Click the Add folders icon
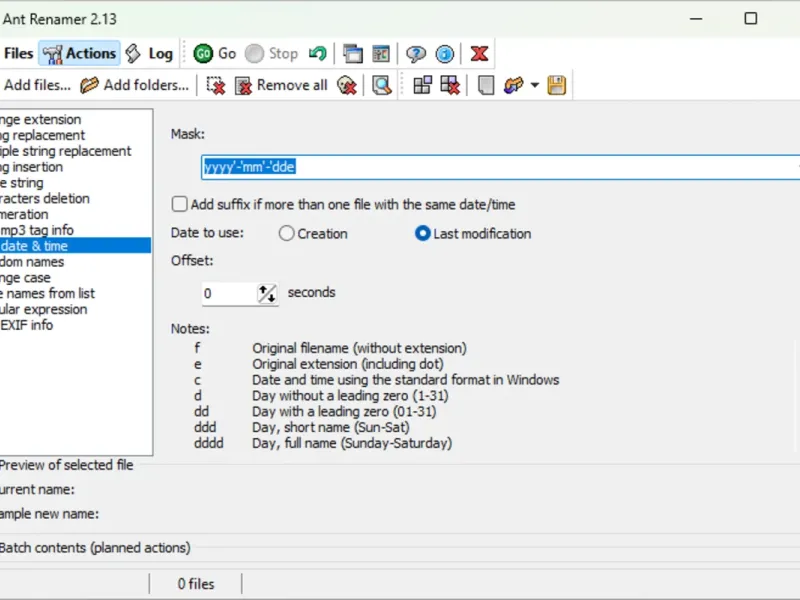Screen dimensions: 800x600 click(89, 85)
